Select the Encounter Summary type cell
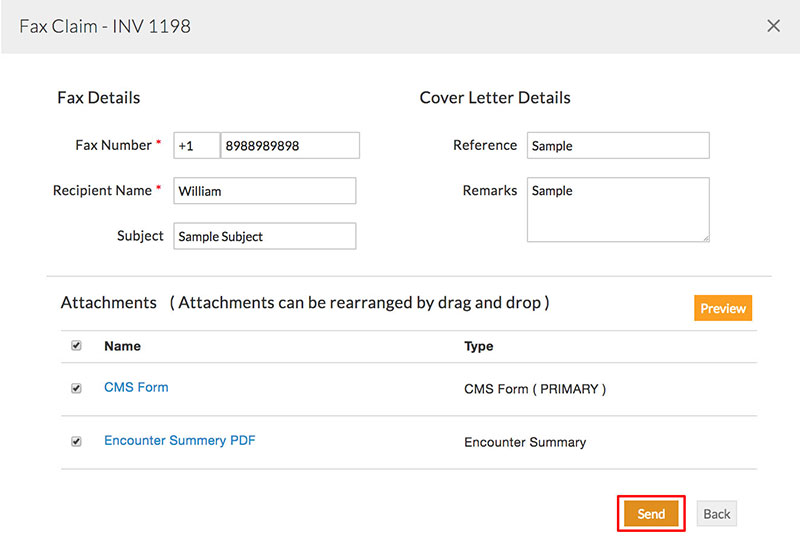 tap(525, 442)
